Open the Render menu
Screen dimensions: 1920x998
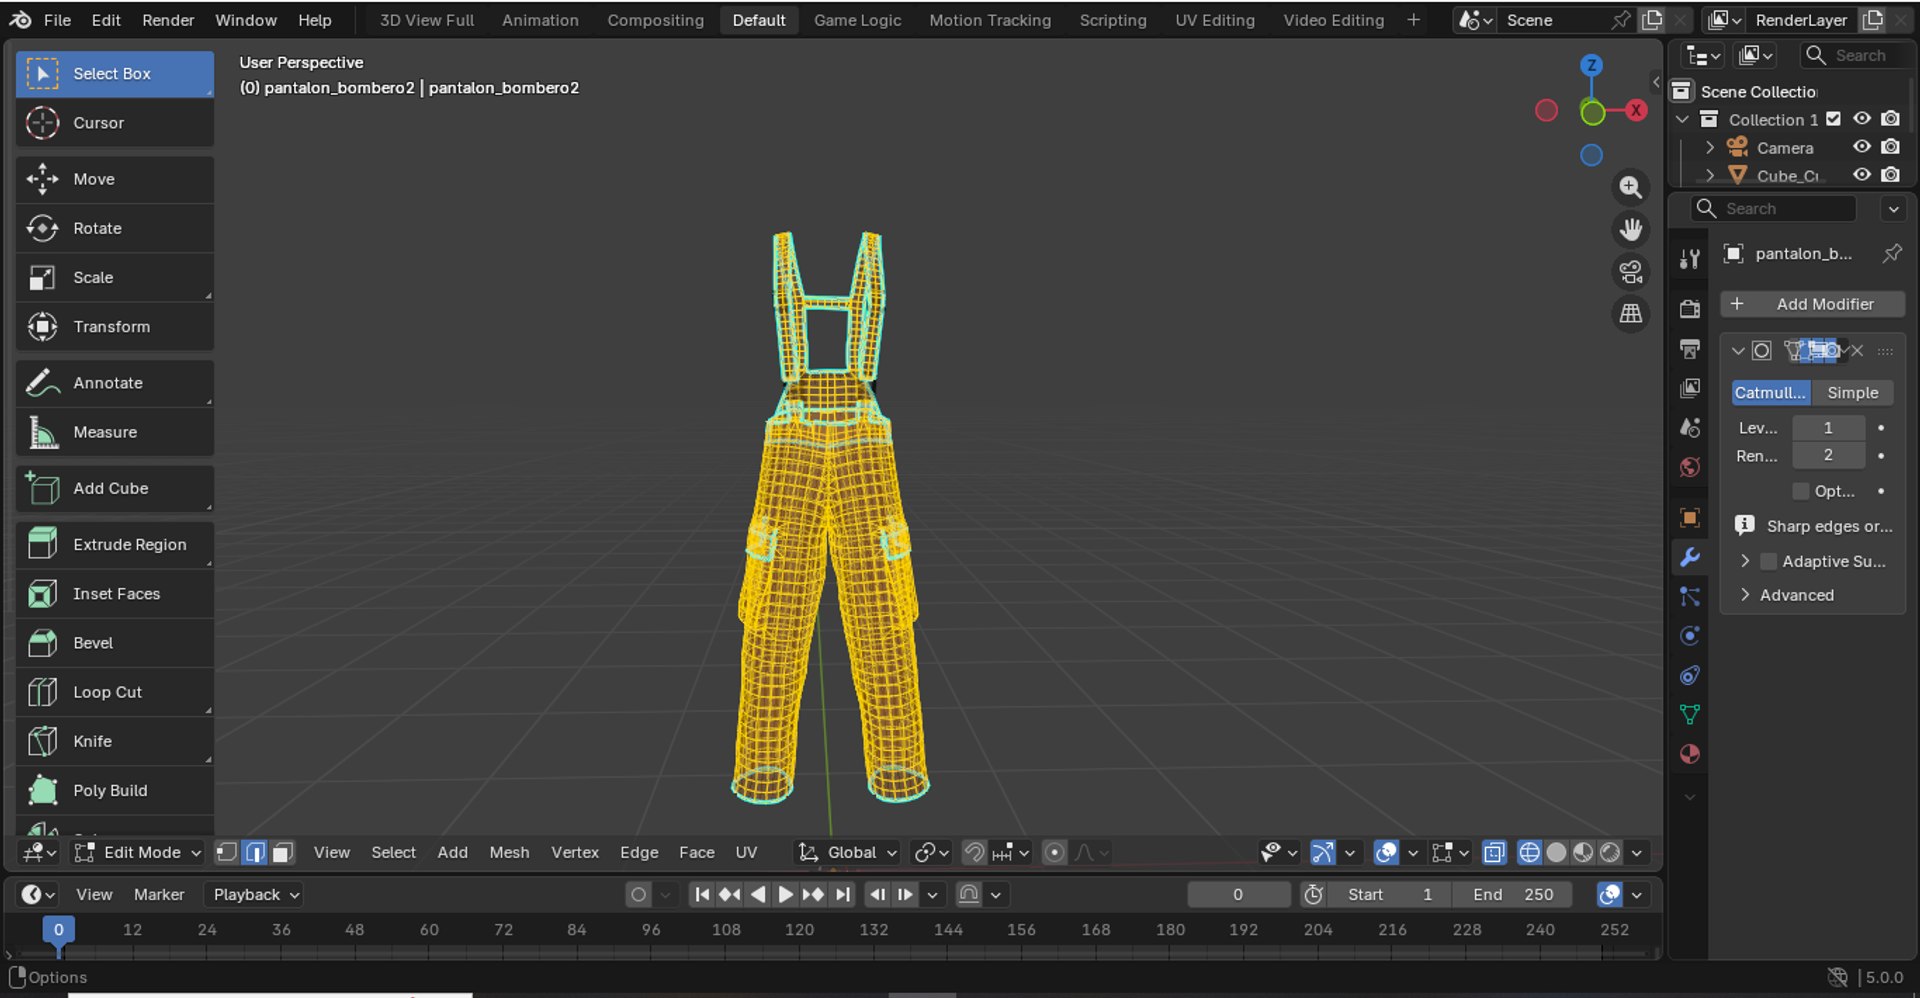(168, 20)
